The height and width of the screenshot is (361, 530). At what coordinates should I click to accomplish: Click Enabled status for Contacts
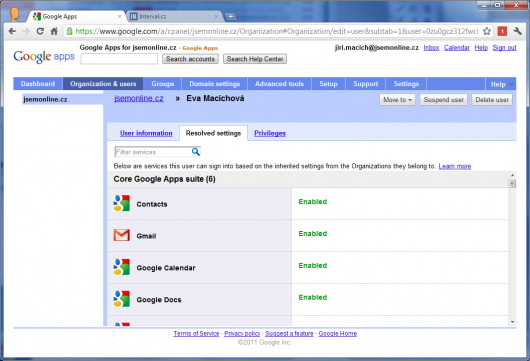pyautogui.click(x=313, y=202)
